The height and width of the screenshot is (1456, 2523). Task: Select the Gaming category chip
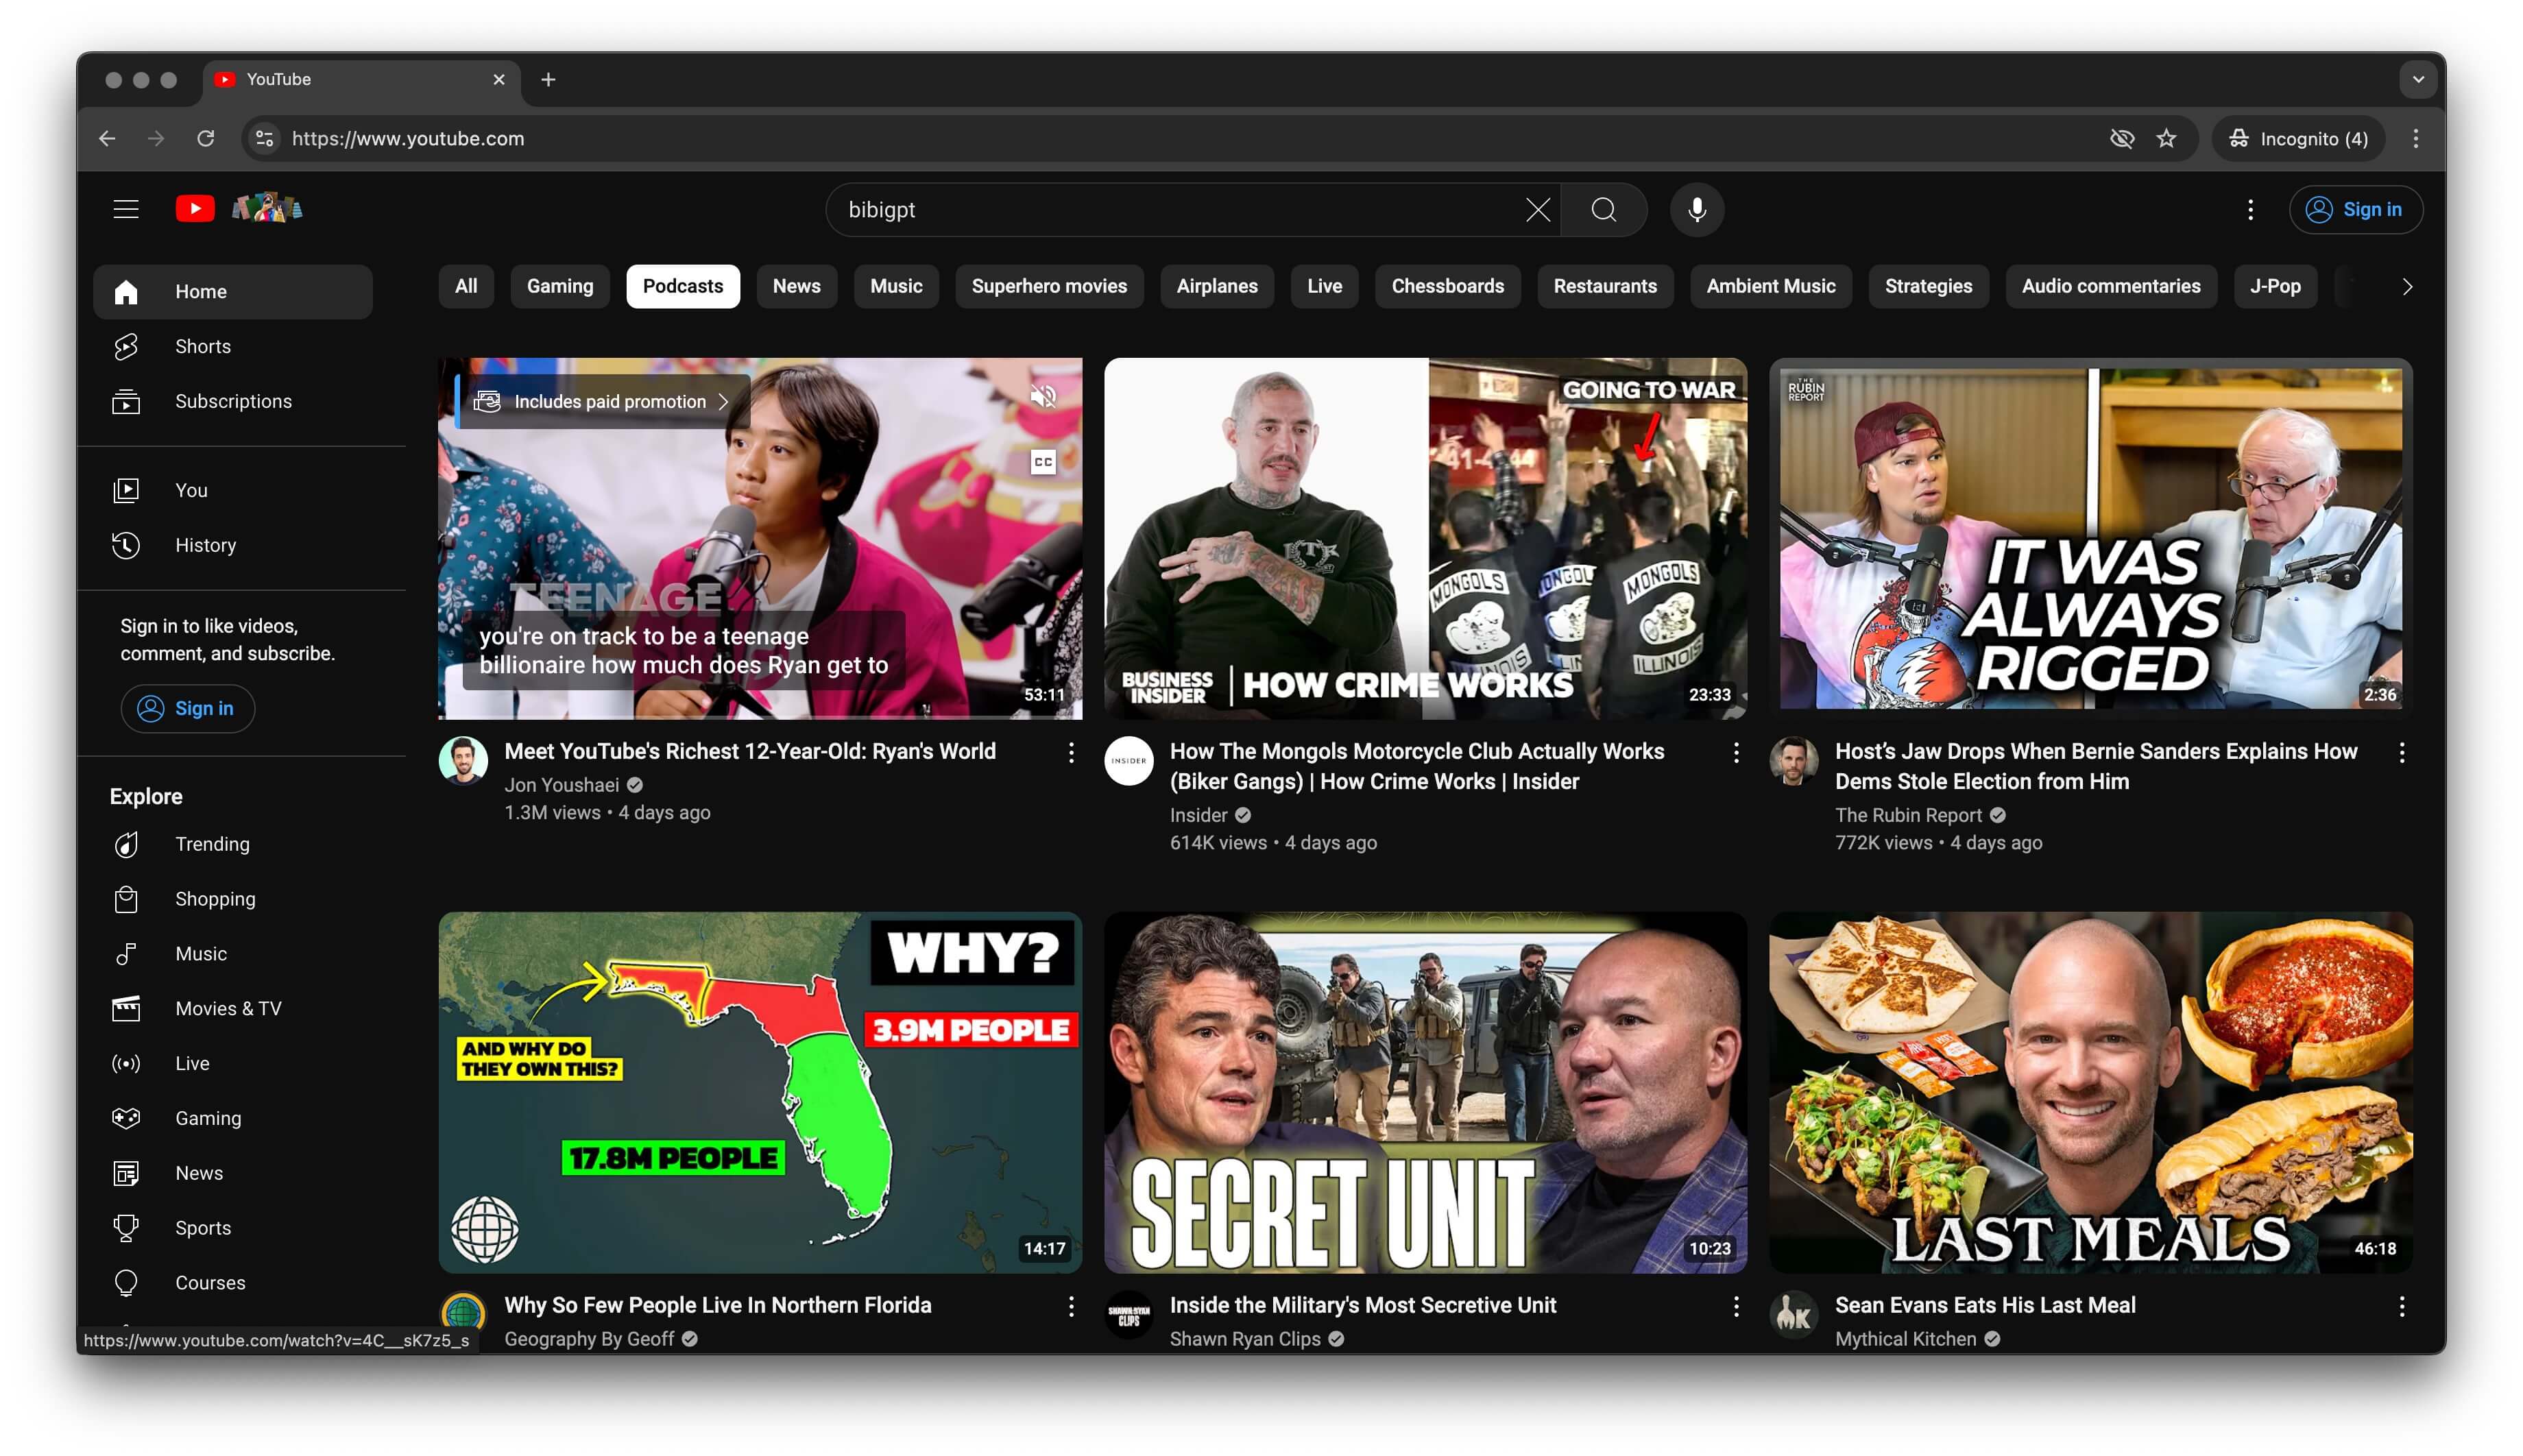pos(559,287)
